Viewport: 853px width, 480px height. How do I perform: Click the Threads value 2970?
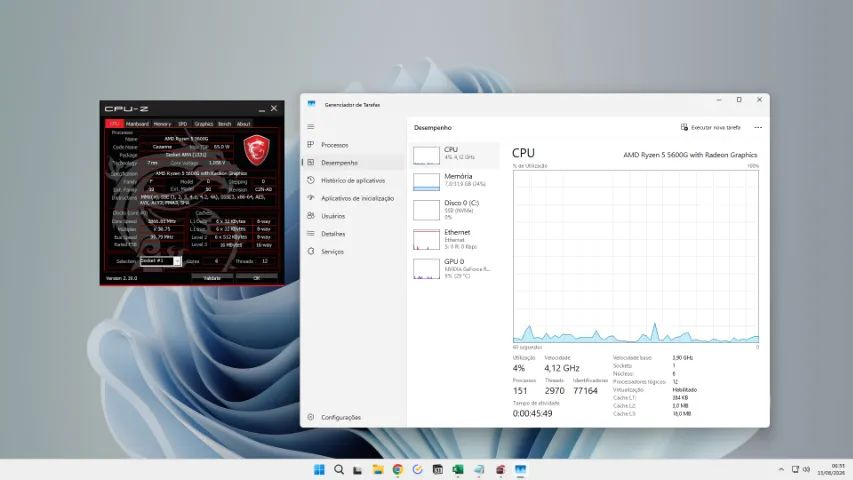coord(554,391)
